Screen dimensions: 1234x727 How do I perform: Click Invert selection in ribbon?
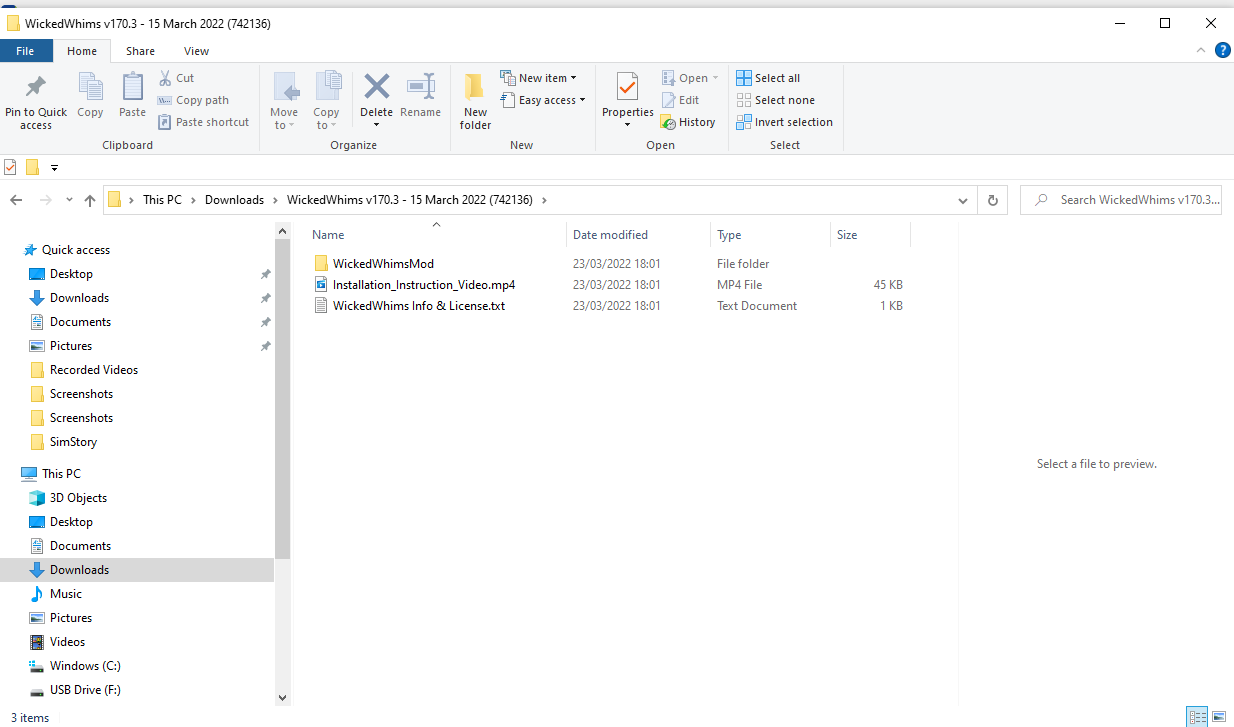tap(784, 122)
